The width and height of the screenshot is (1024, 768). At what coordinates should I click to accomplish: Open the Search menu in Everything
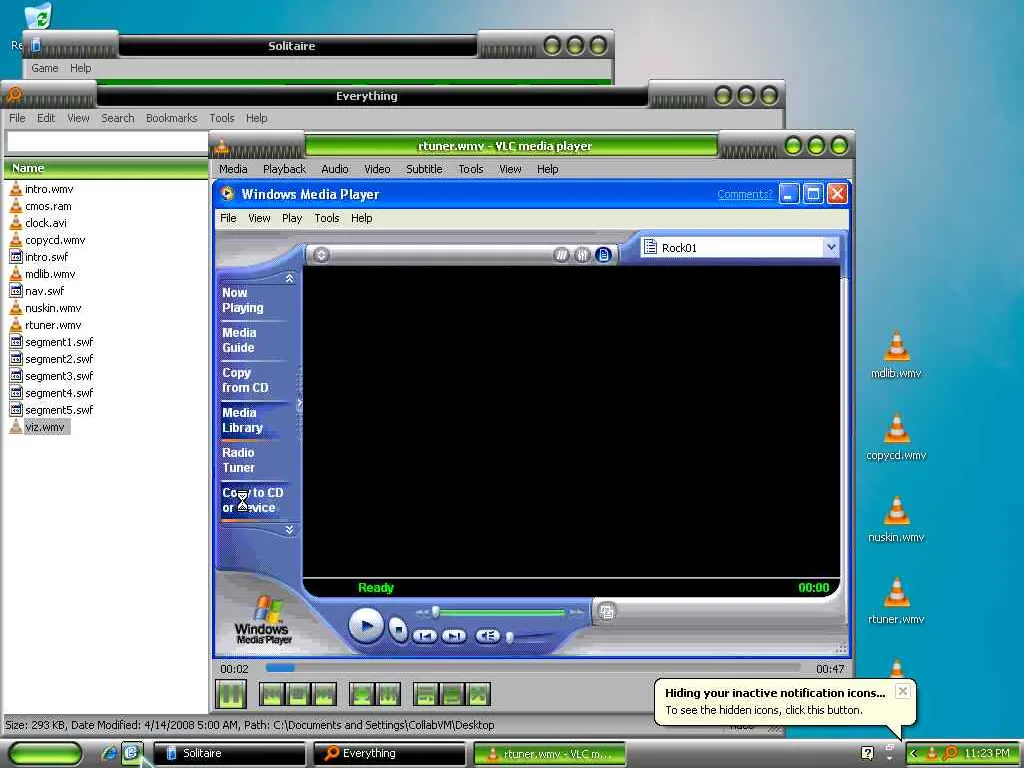pos(118,118)
